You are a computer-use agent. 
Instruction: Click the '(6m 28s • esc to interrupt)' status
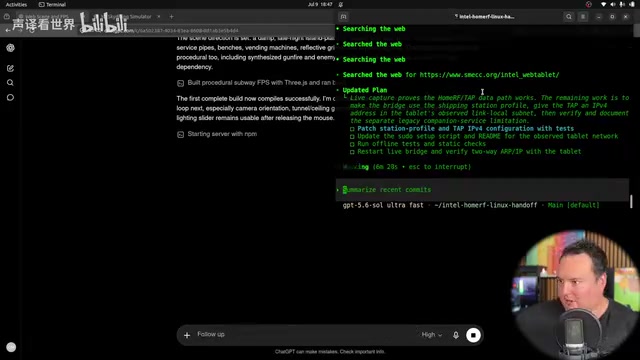click(422, 167)
